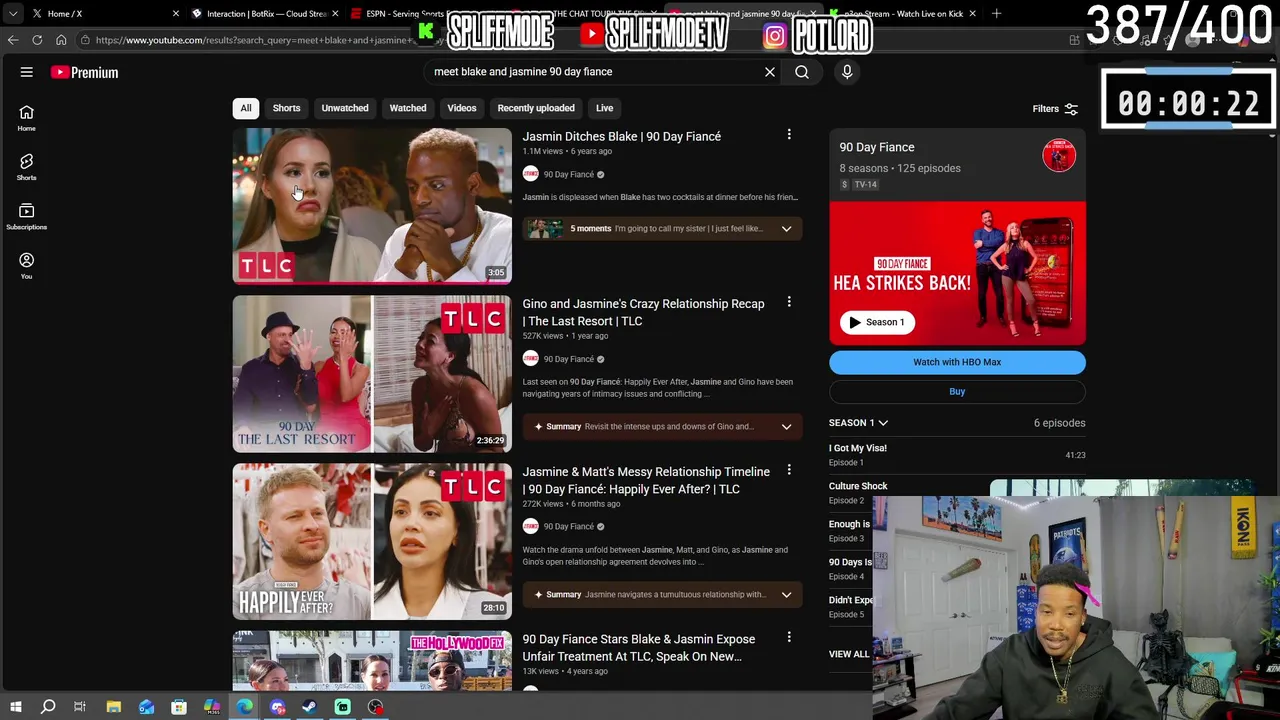
Task: Reload the page in the browser
Action: pyautogui.click(x=37, y=40)
